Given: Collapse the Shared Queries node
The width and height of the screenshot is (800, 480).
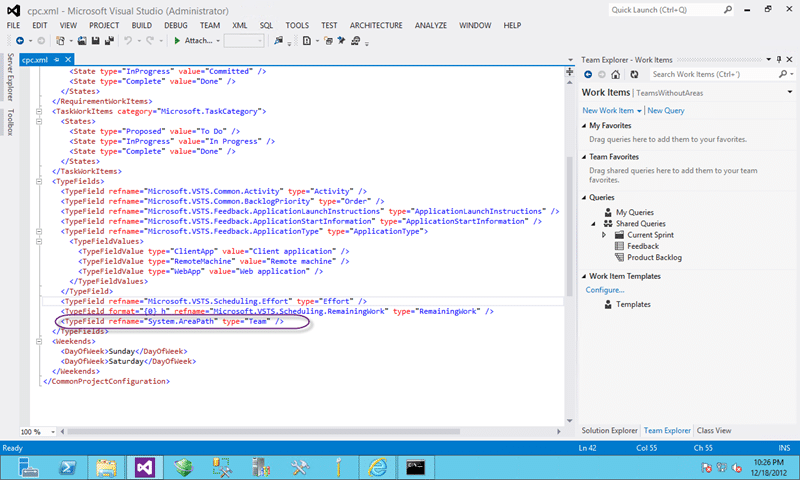Looking at the screenshot, I should (x=593, y=224).
